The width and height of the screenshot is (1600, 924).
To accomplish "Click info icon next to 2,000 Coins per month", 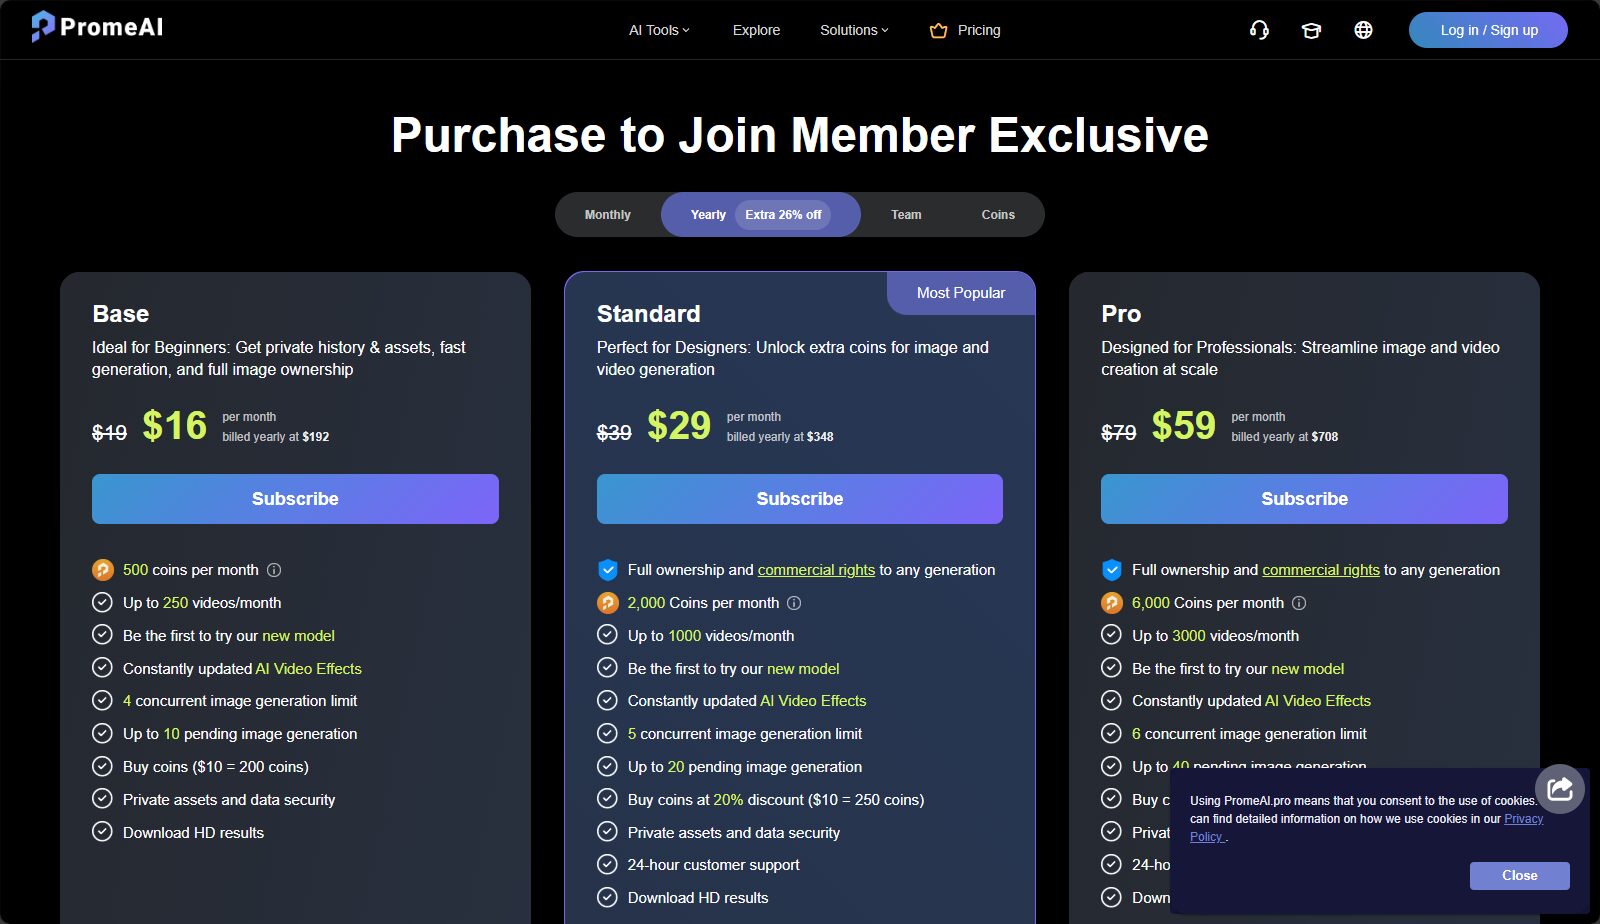I will click(794, 603).
